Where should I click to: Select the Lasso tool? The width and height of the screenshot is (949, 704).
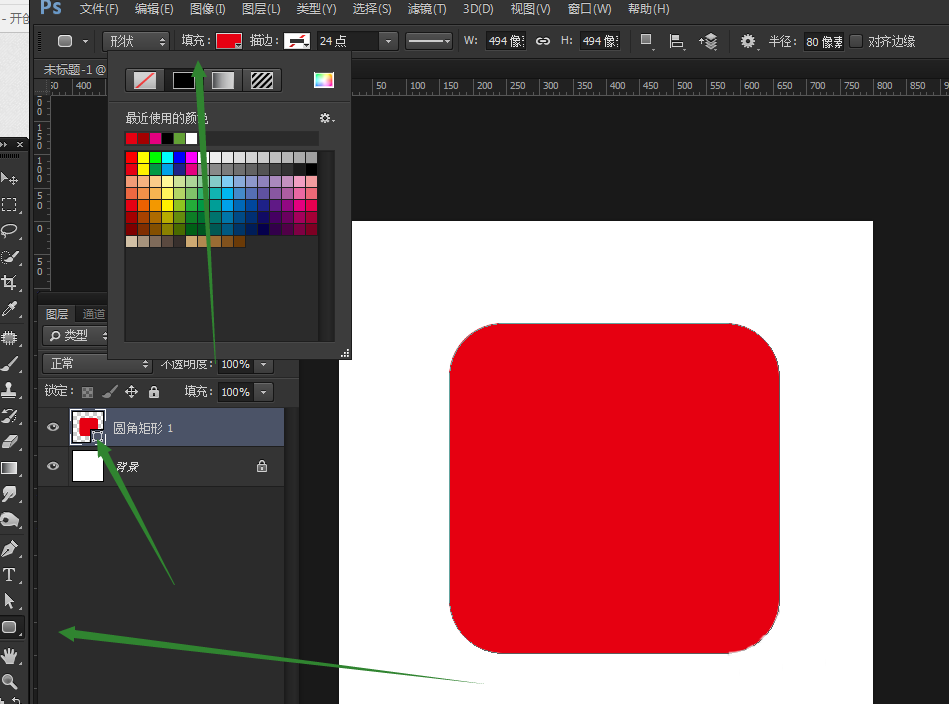(10, 231)
